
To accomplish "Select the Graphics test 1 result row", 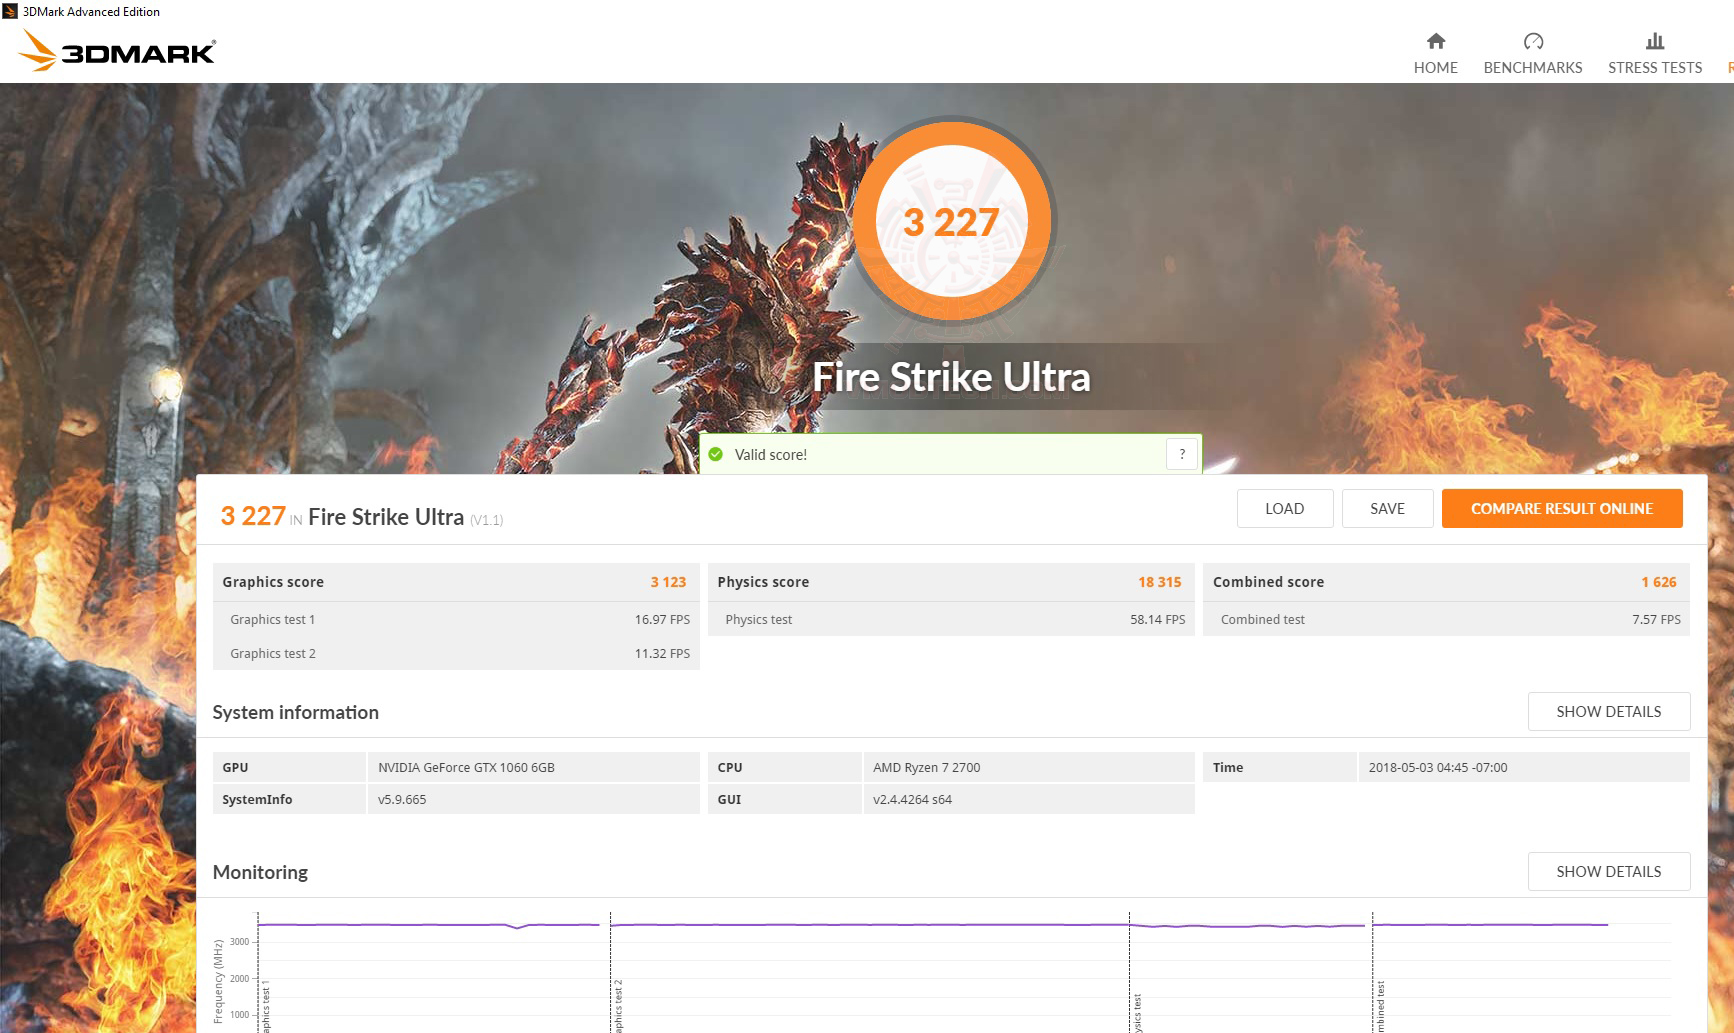I will (456, 619).
